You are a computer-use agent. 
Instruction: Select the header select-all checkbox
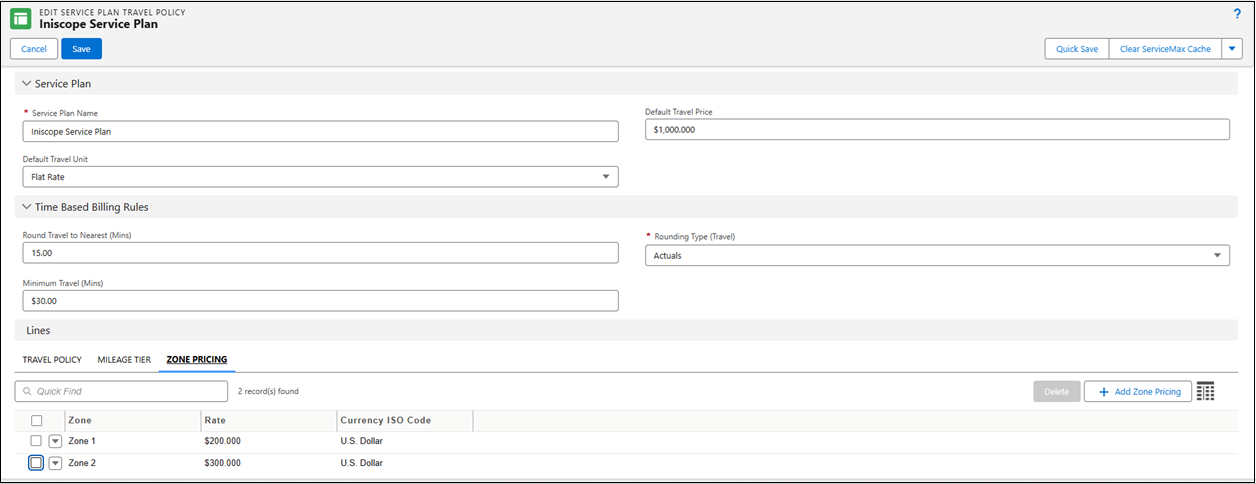coord(37,421)
